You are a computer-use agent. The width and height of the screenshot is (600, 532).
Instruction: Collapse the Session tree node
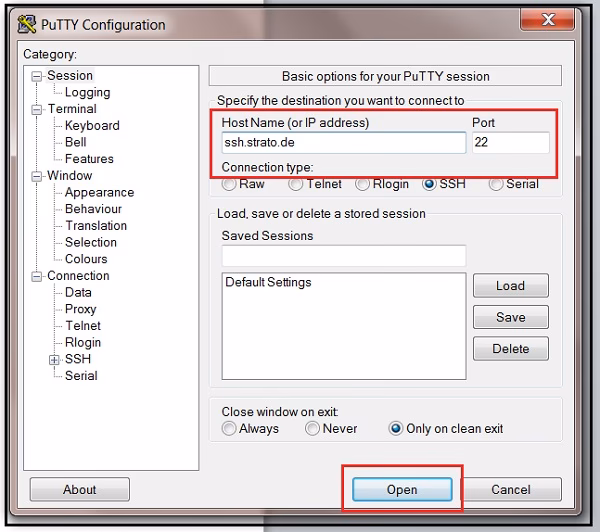(x=37, y=76)
